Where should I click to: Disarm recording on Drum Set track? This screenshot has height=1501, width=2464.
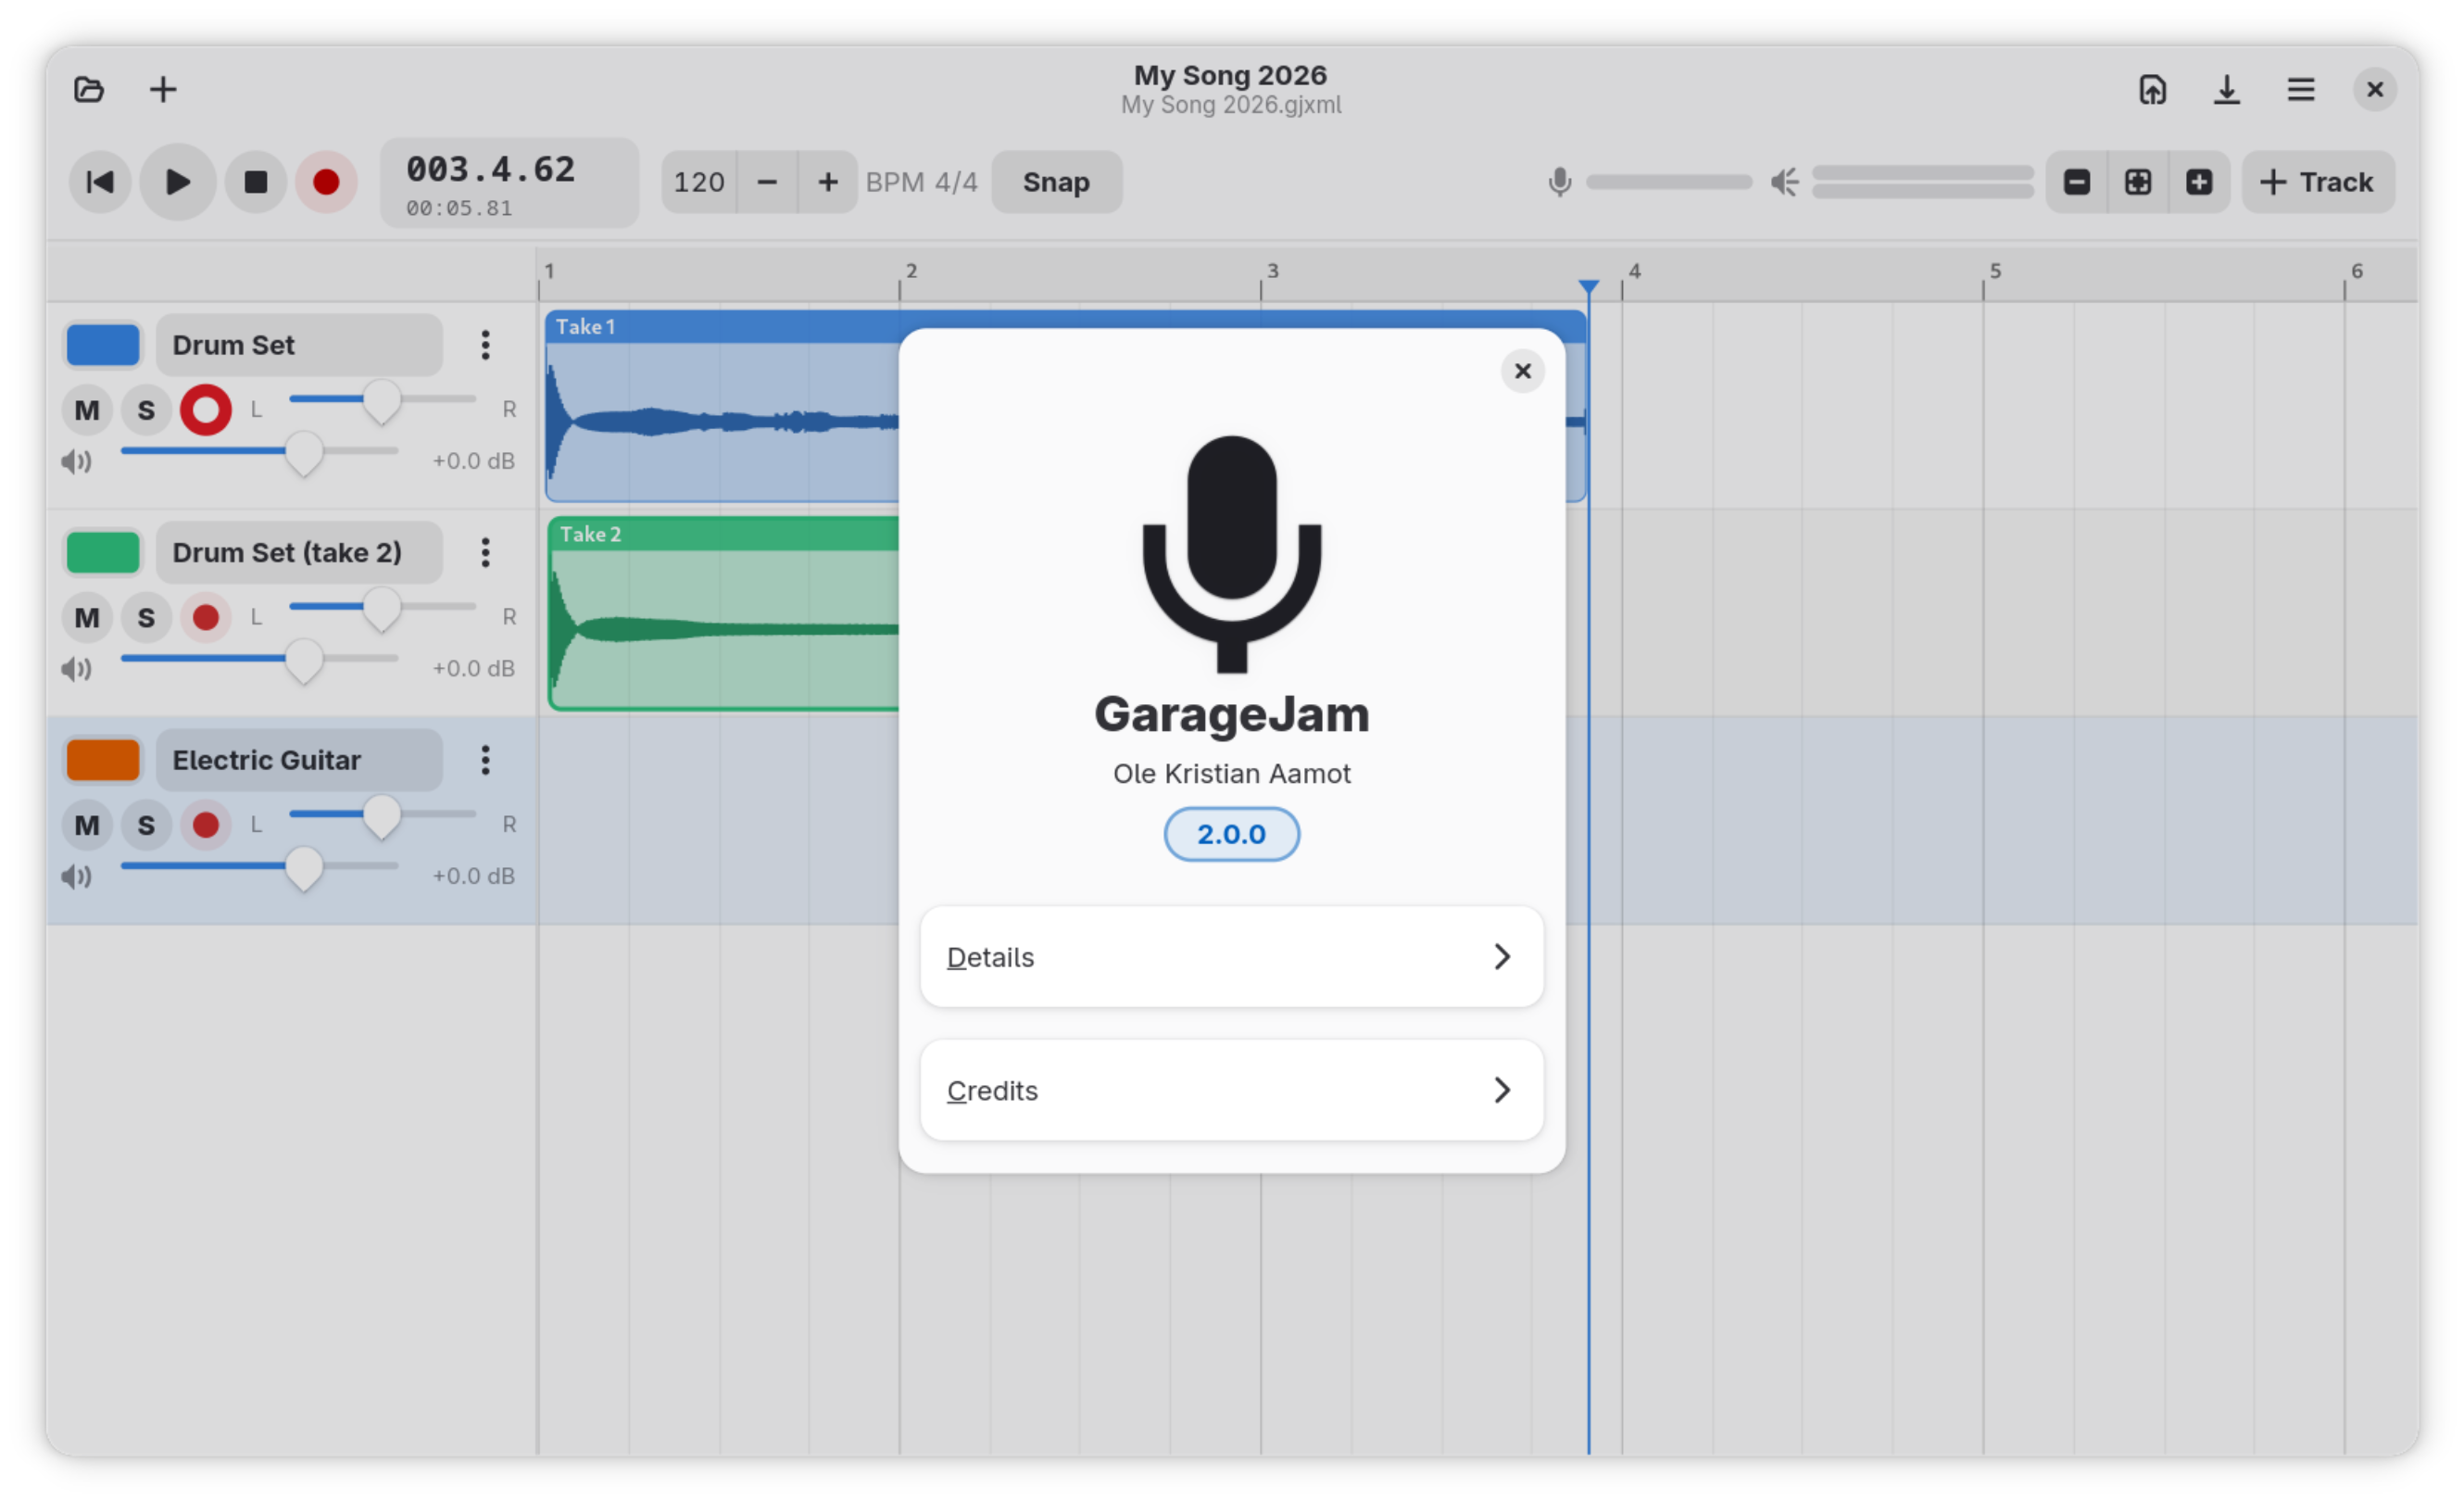206,410
